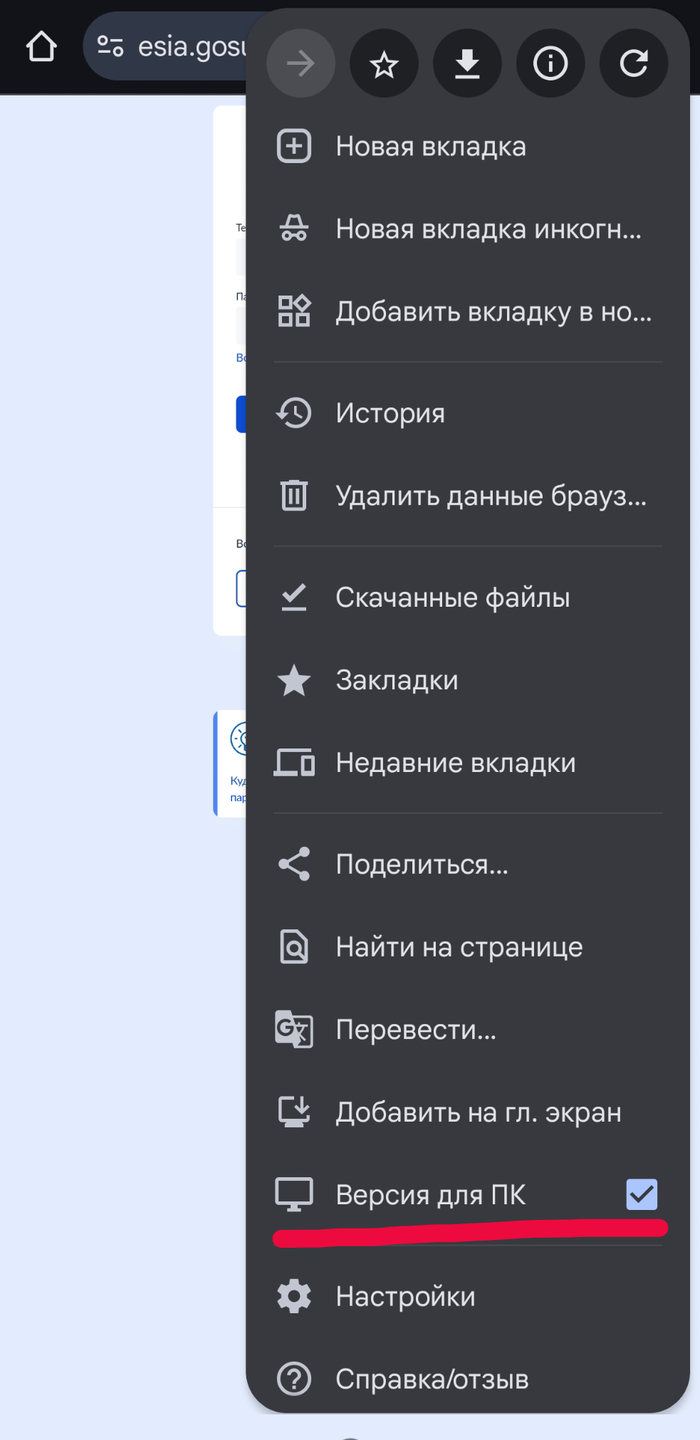
Task: Tap Перевести… menu entry
Action: click(415, 1030)
